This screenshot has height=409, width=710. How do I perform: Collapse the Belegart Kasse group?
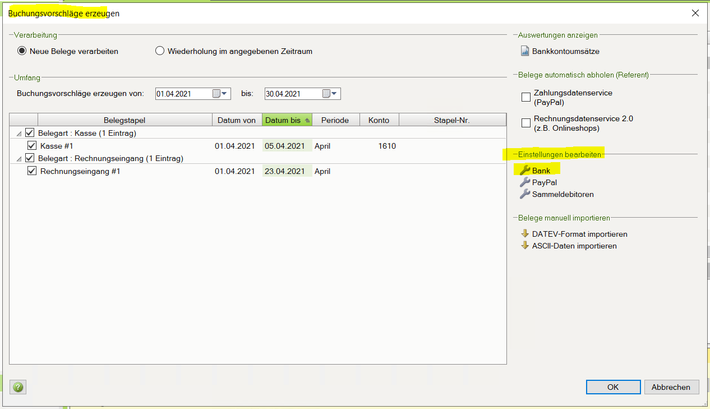point(17,133)
